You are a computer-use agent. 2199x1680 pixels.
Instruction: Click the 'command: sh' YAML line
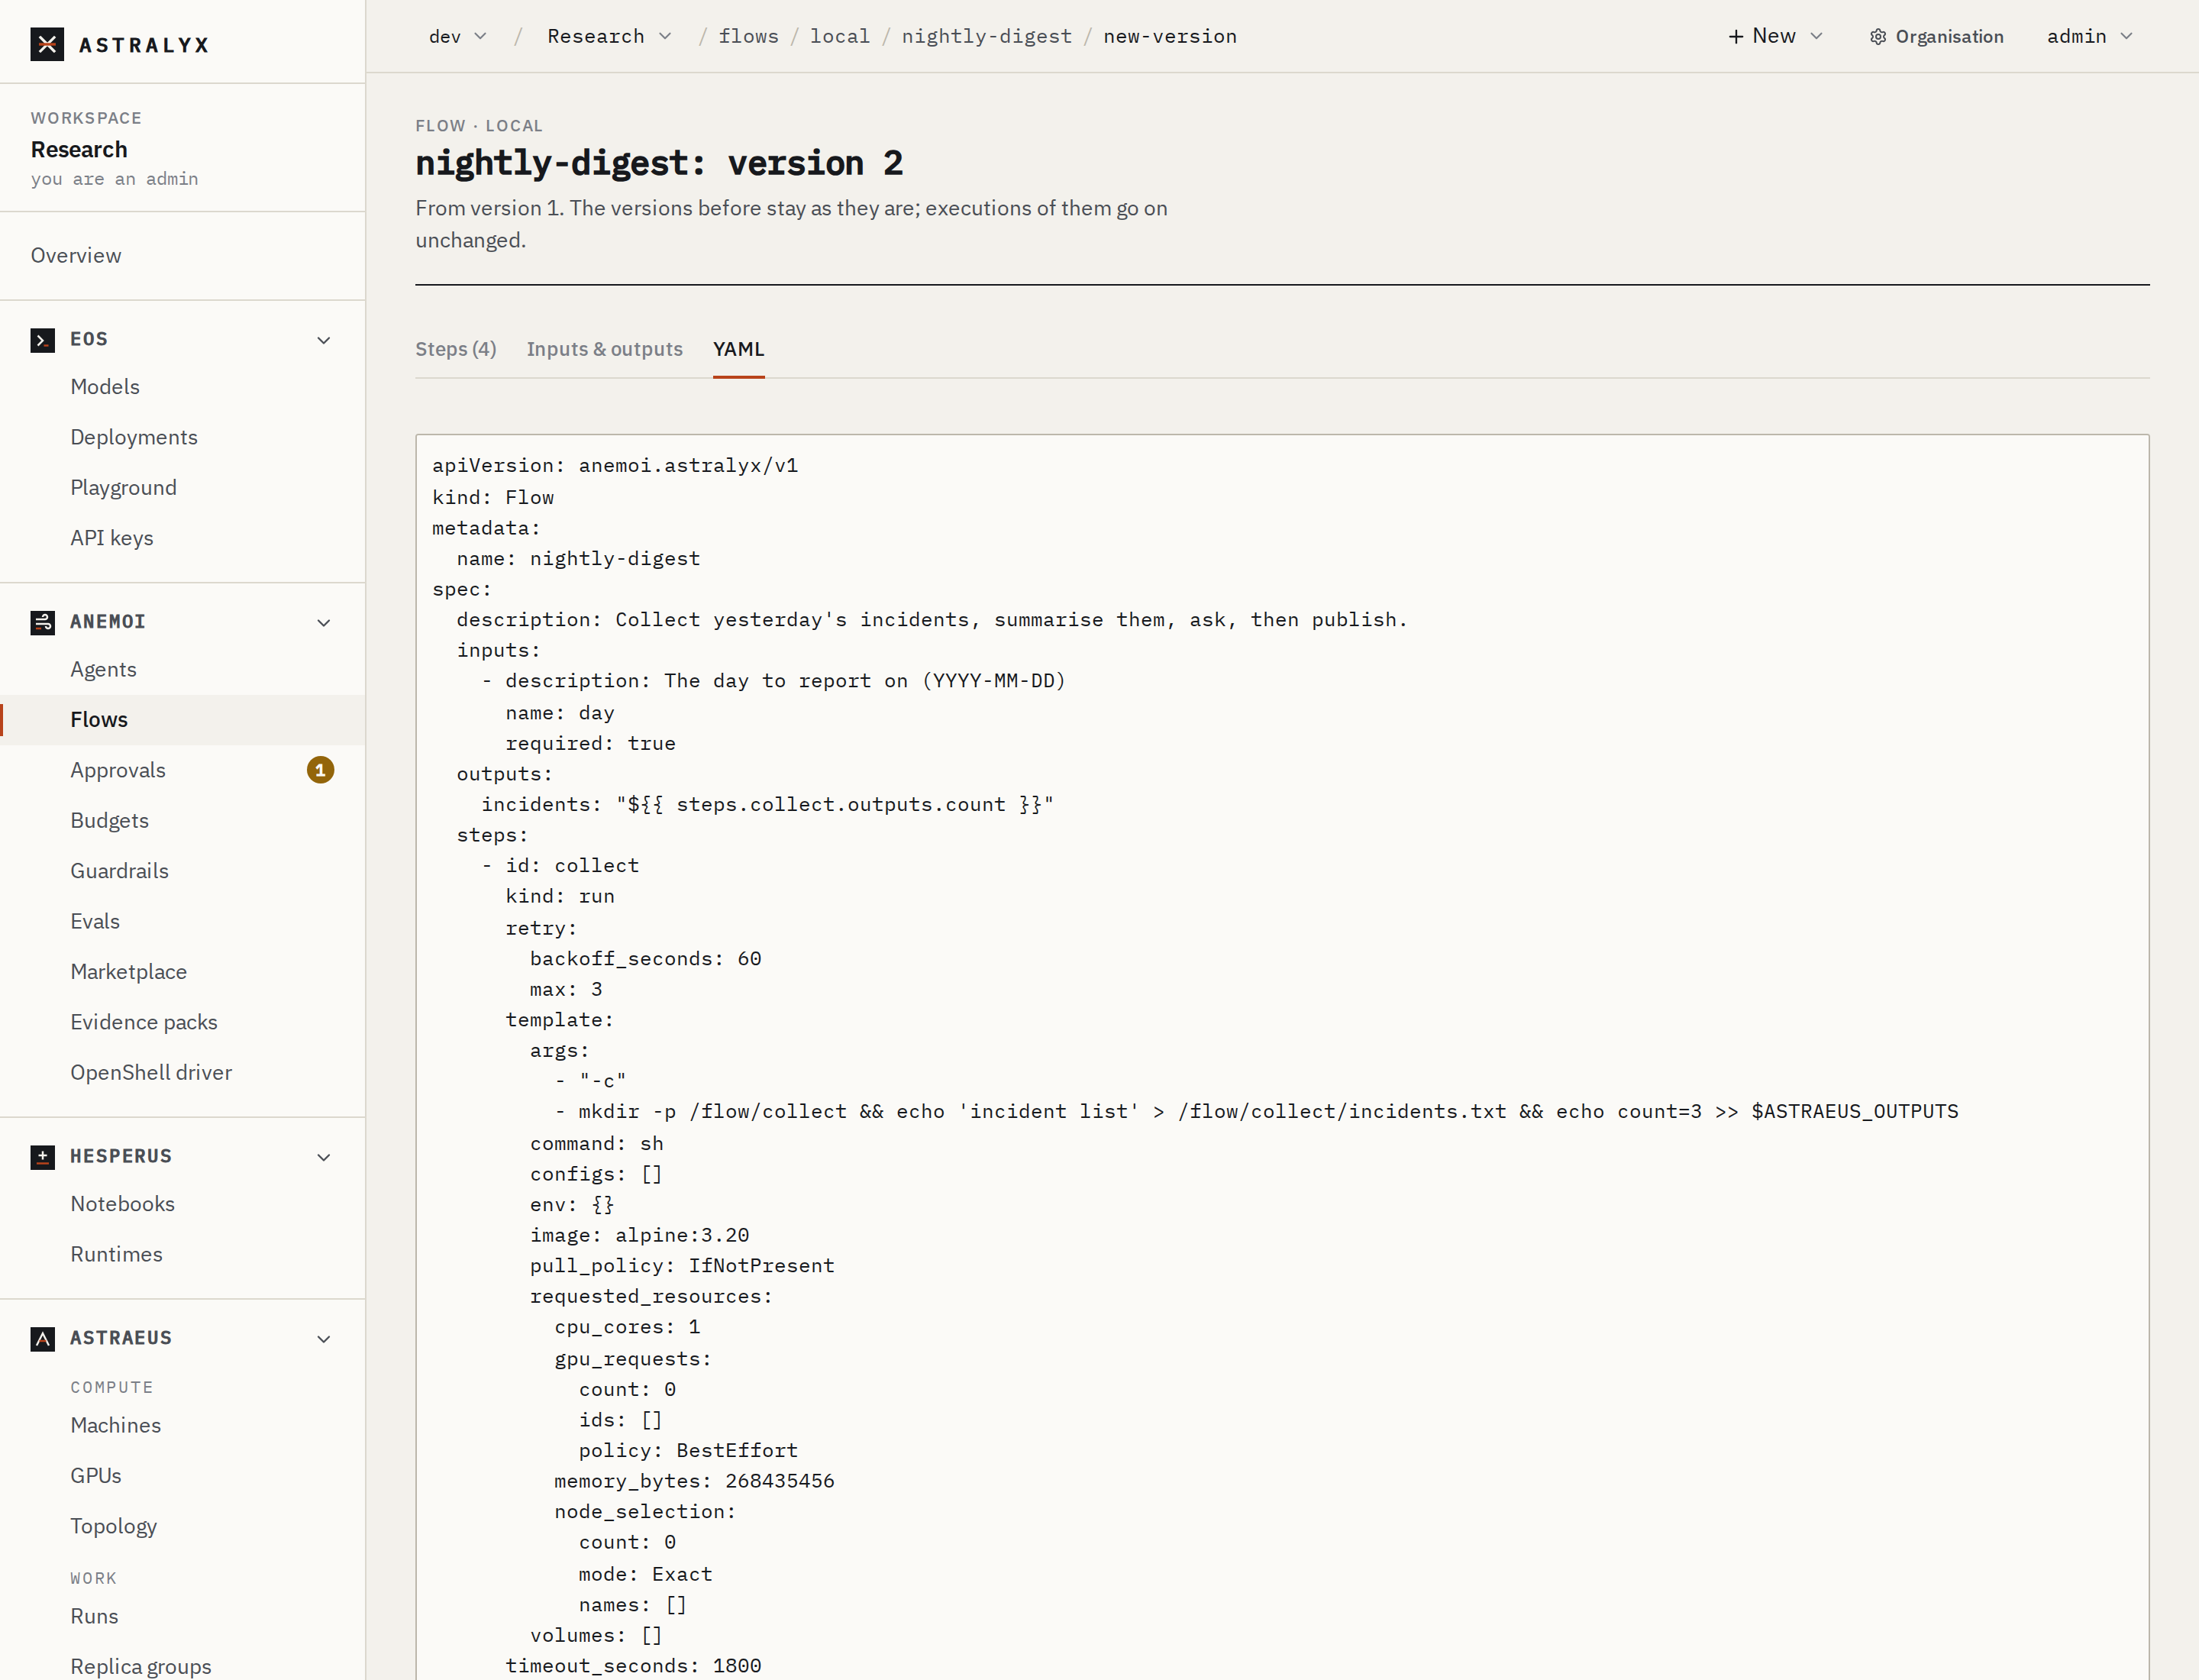[x=596, y=1143]
